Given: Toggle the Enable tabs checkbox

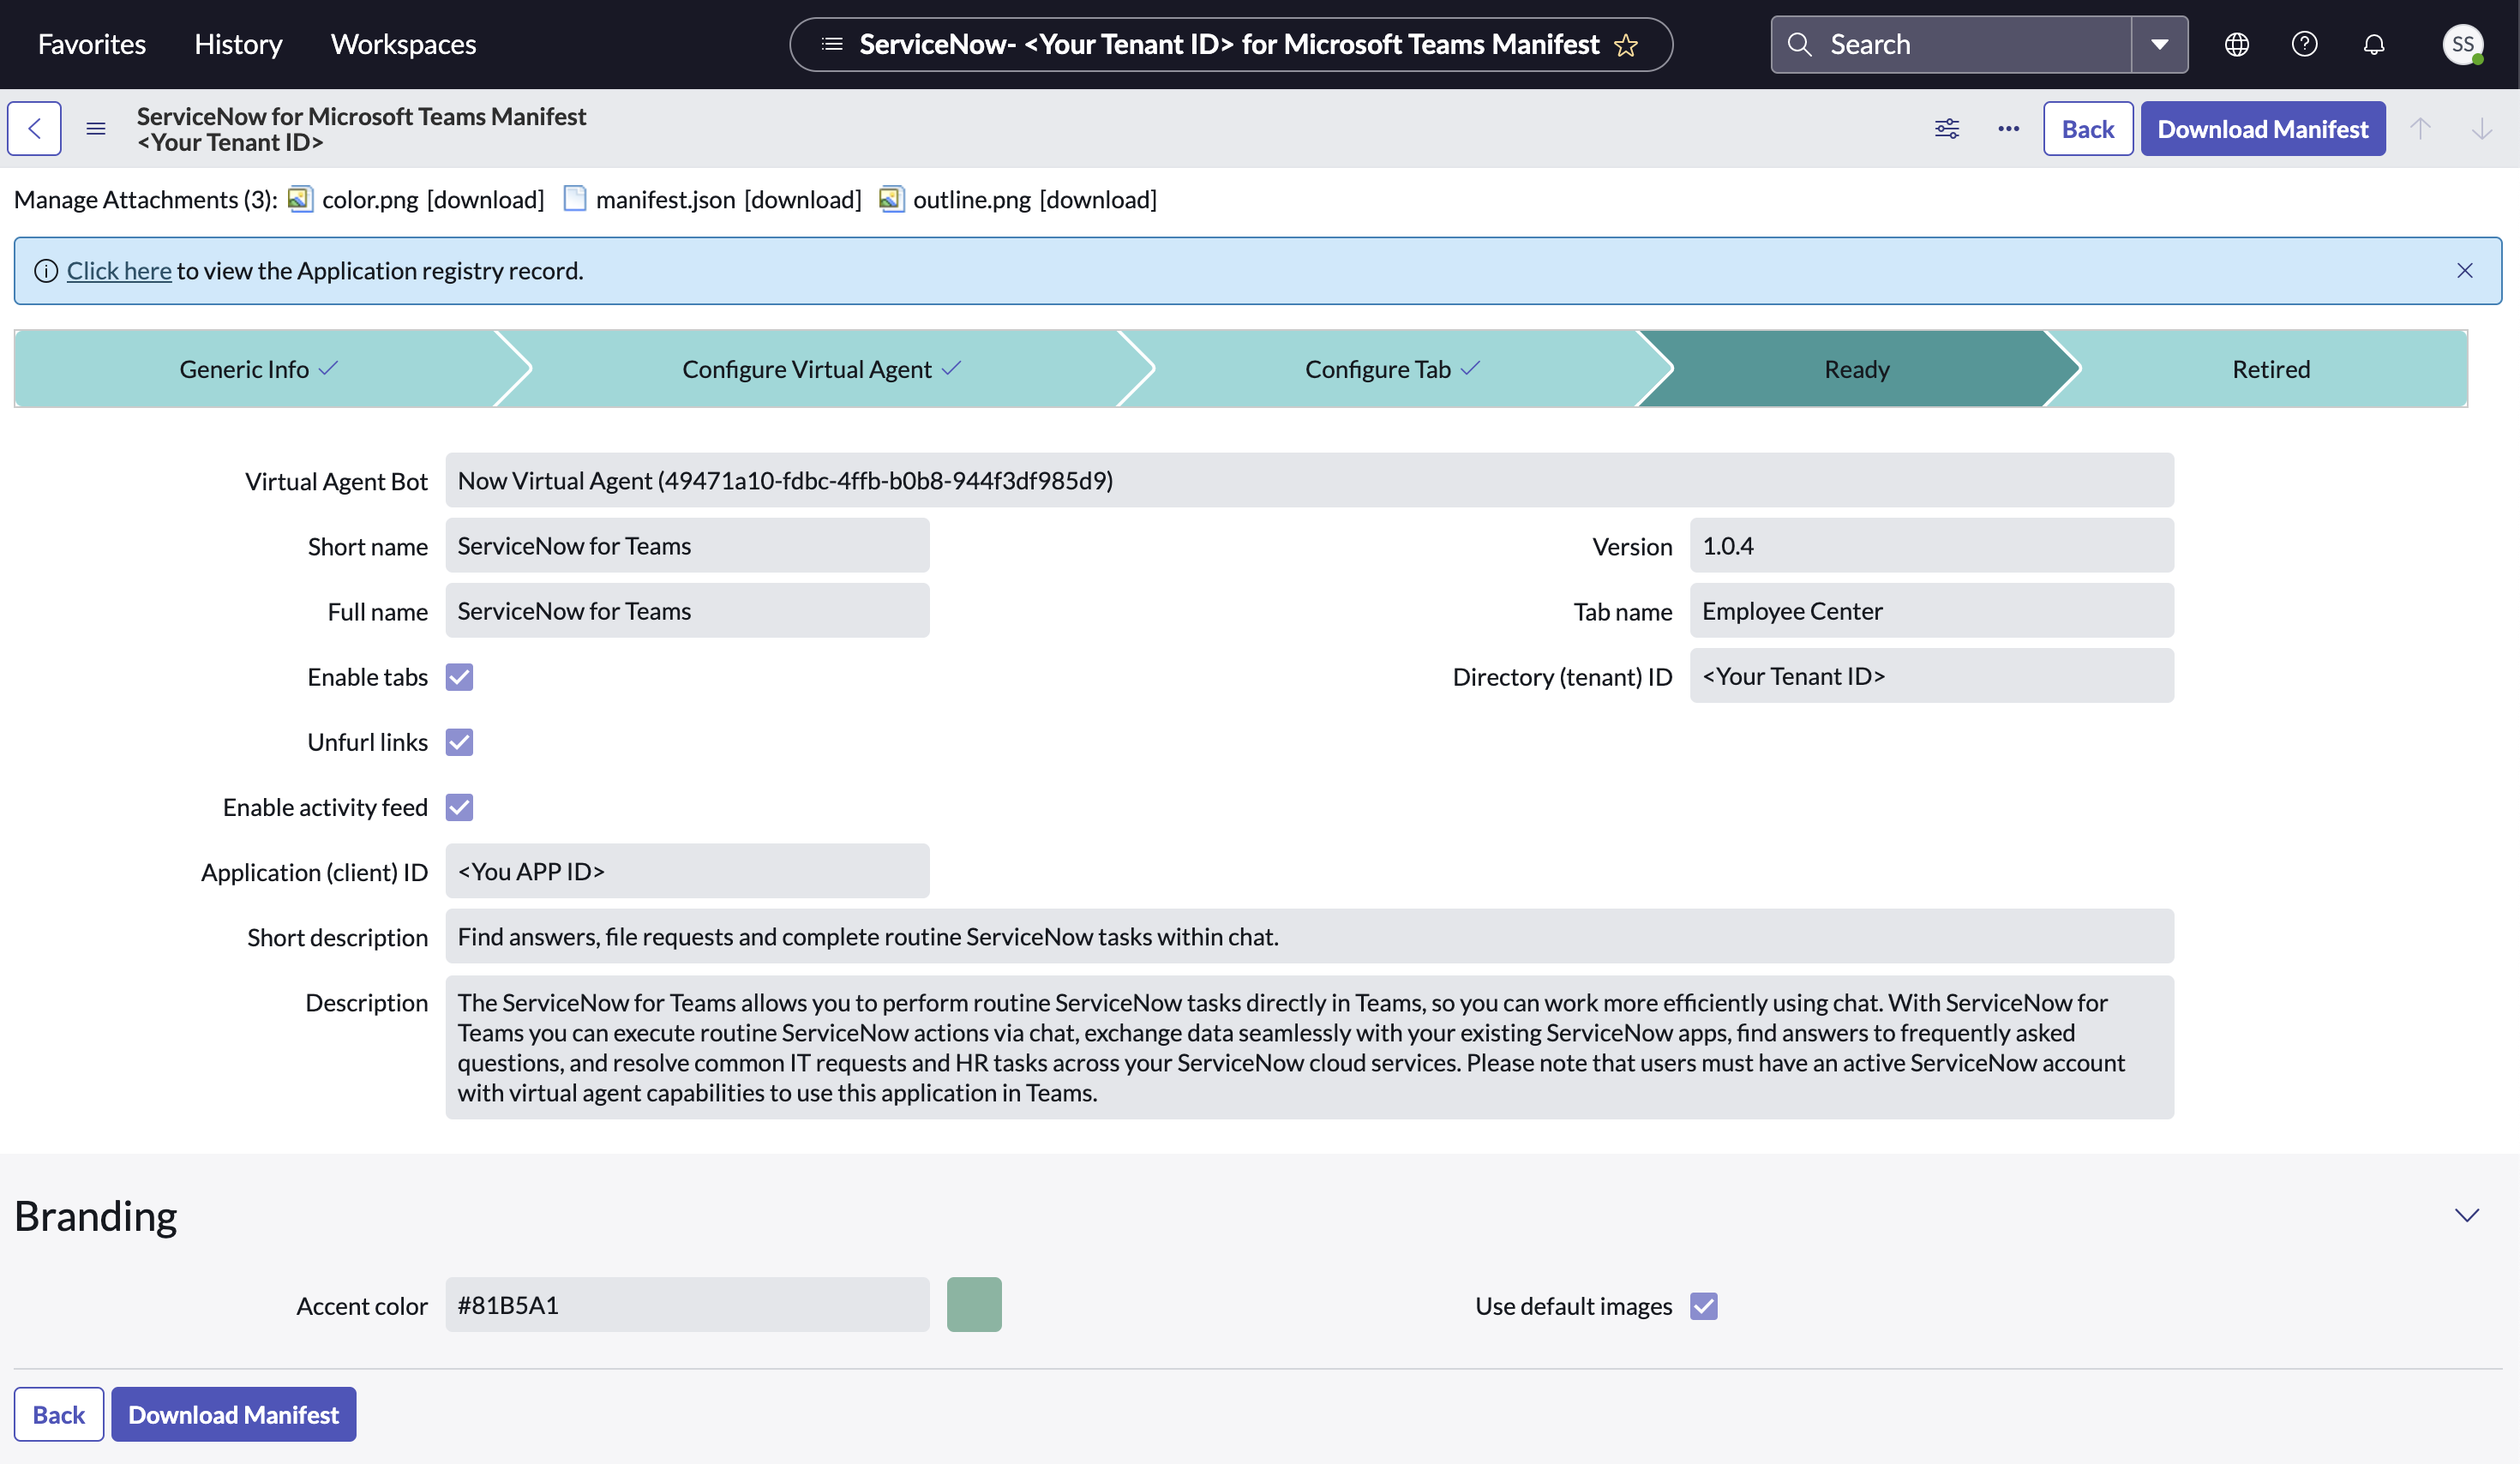Looking at the screenshot, I should 459,677.
